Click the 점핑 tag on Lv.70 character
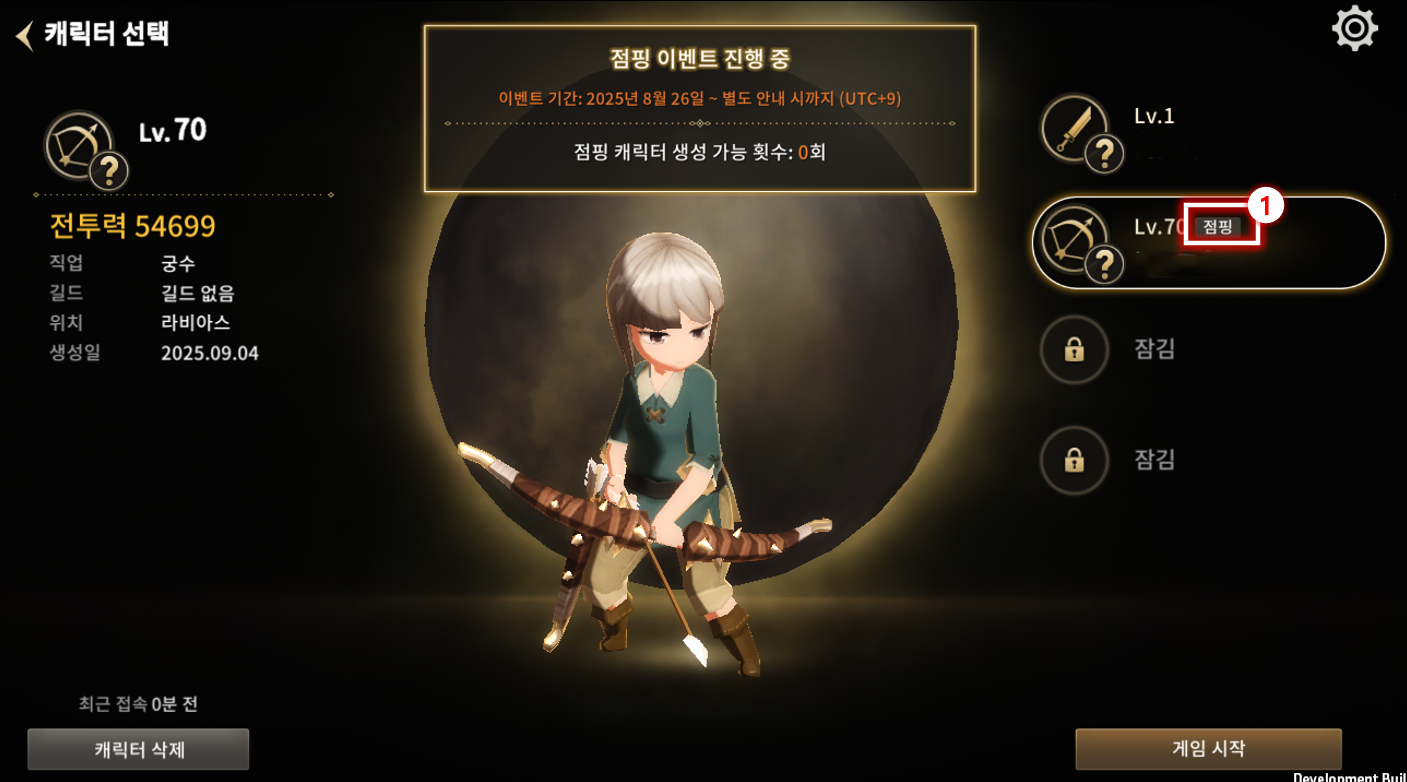1407x782 pixels. 1218,227
